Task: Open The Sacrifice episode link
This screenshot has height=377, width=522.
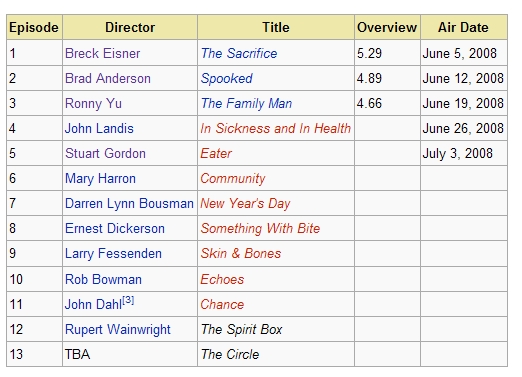Action: [239, 53]
